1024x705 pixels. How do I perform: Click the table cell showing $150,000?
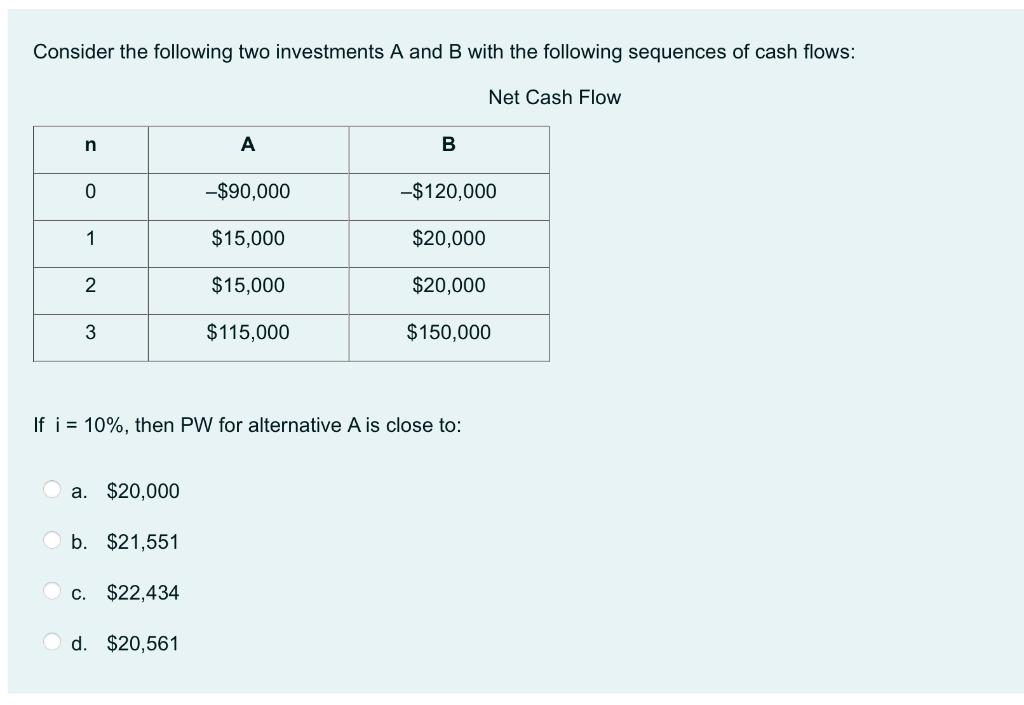click(x=448, y=332)
